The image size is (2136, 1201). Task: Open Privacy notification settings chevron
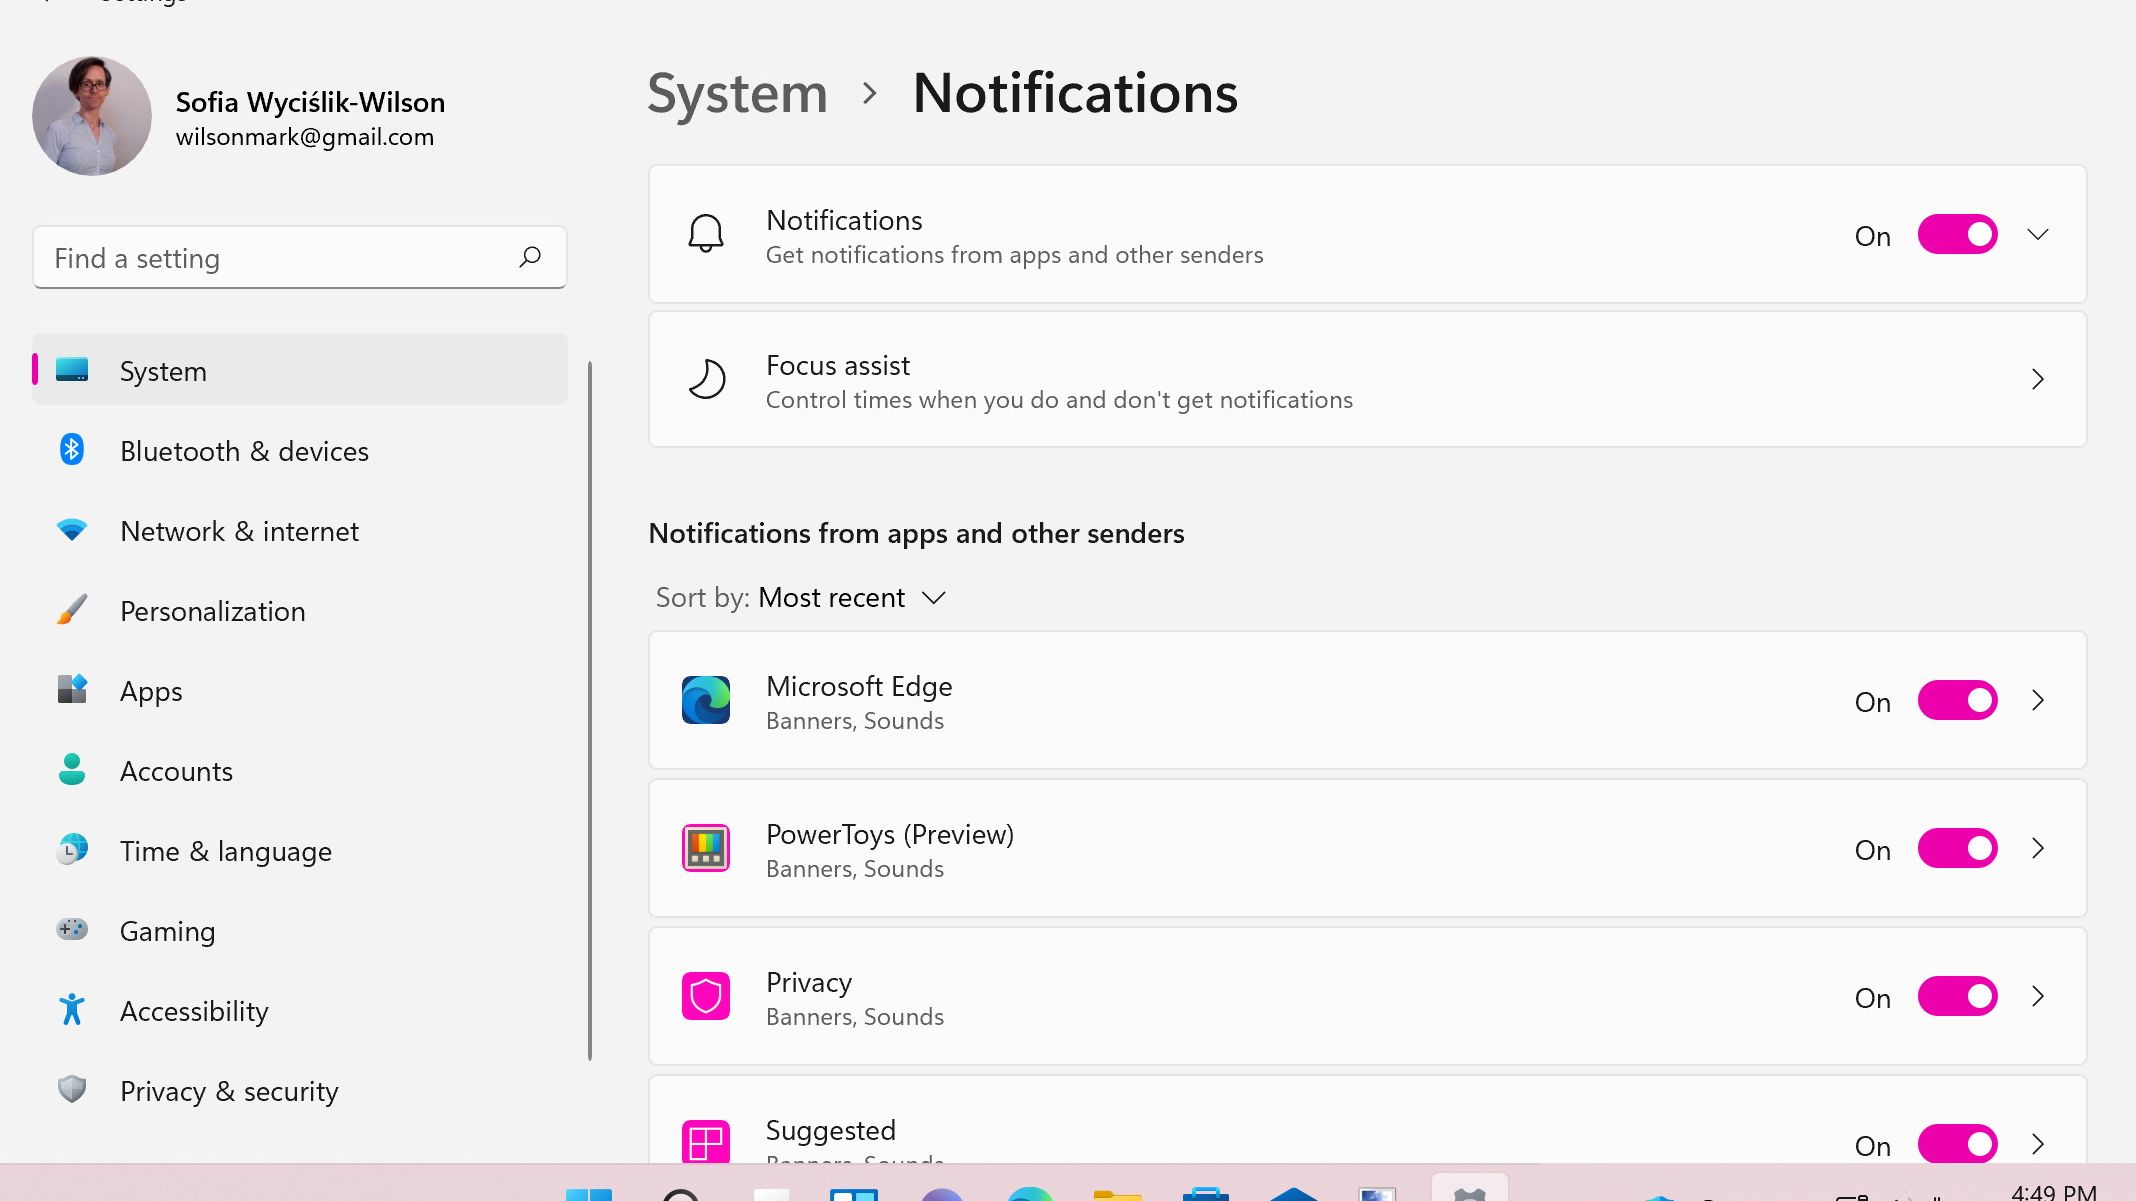[x=2037, y=996]
